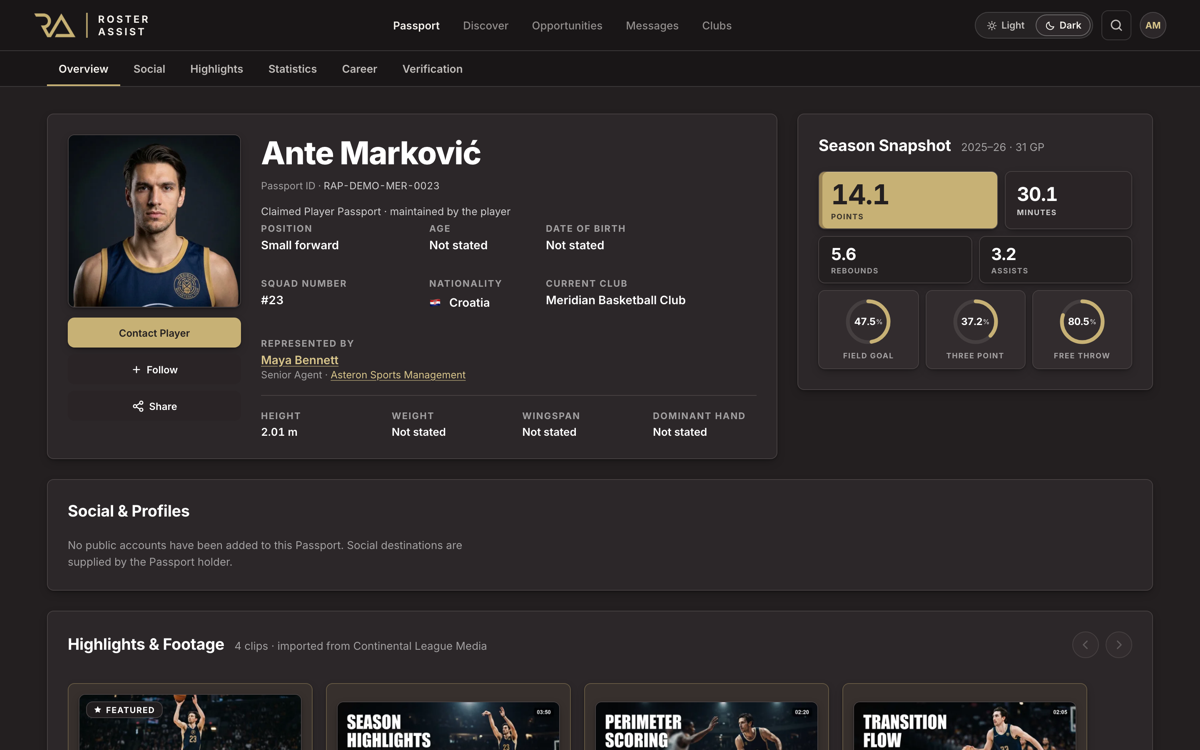Click the 5.6 Rebounds stat card
1200x750 pixels.
(895, 260)
